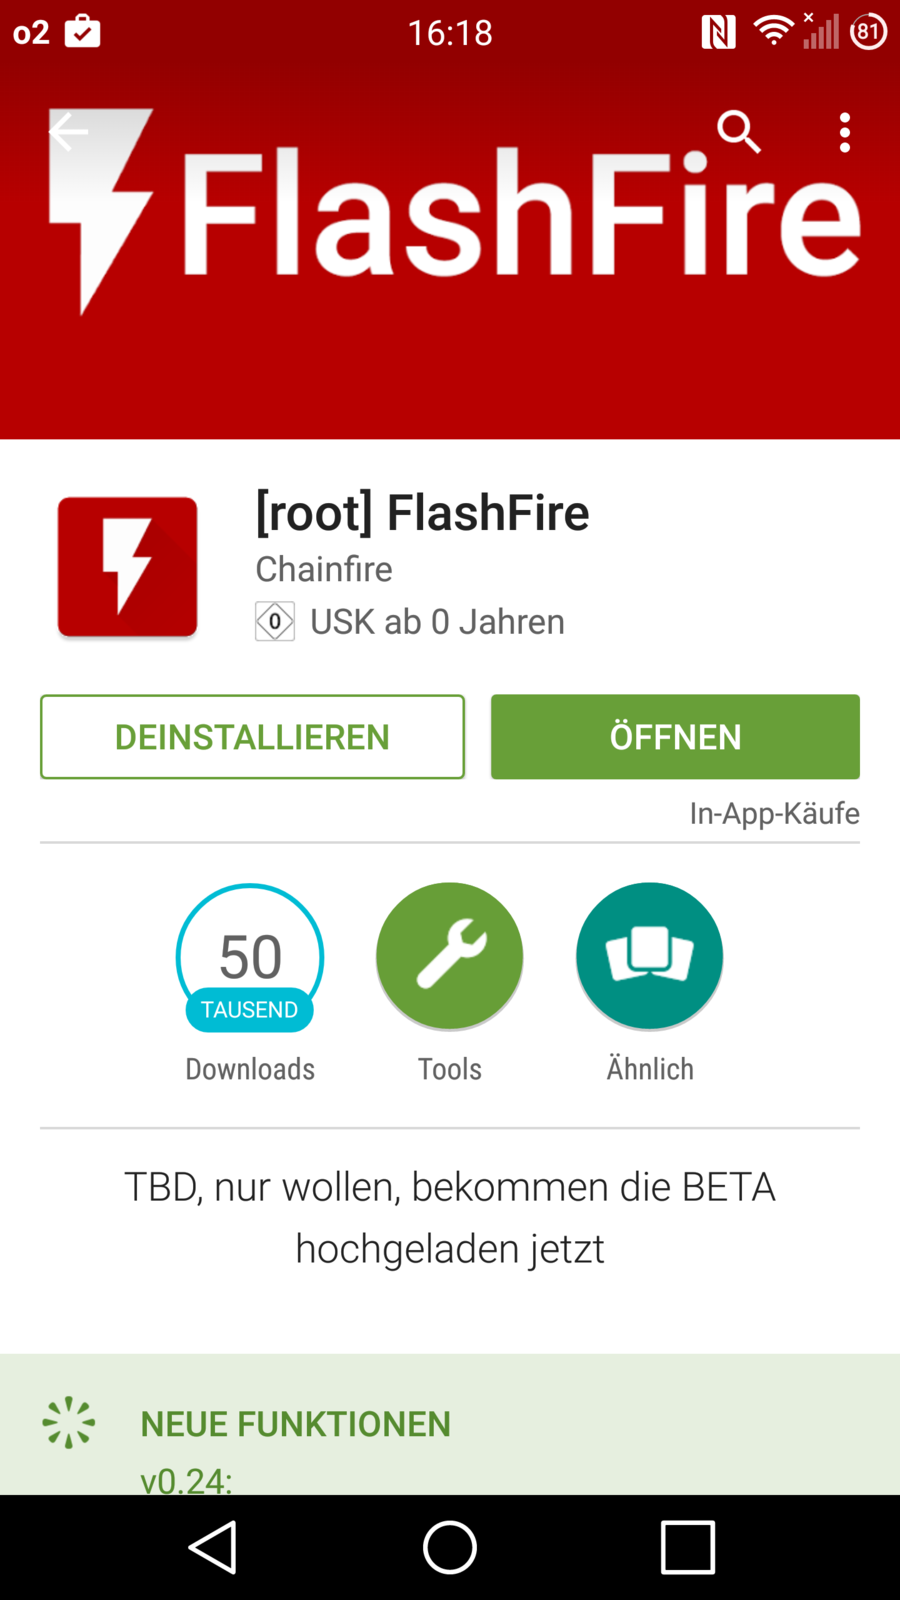
Task: Tap the back arrow in header
Action: tap(68, 132)
